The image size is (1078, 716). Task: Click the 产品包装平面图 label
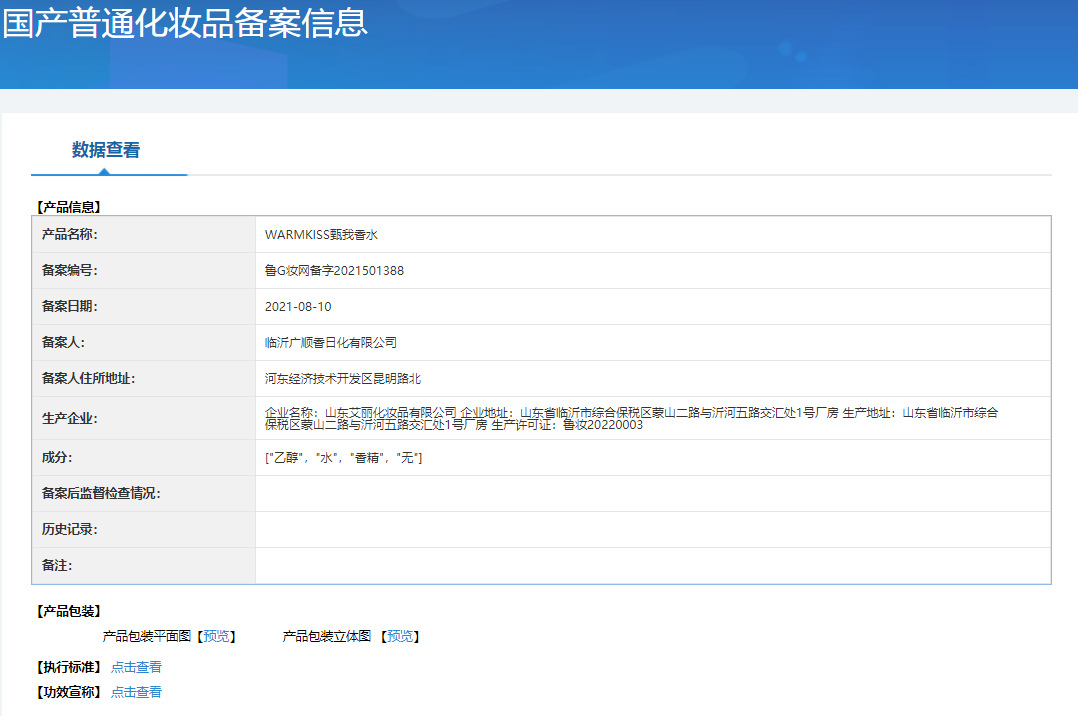(146, 636)
